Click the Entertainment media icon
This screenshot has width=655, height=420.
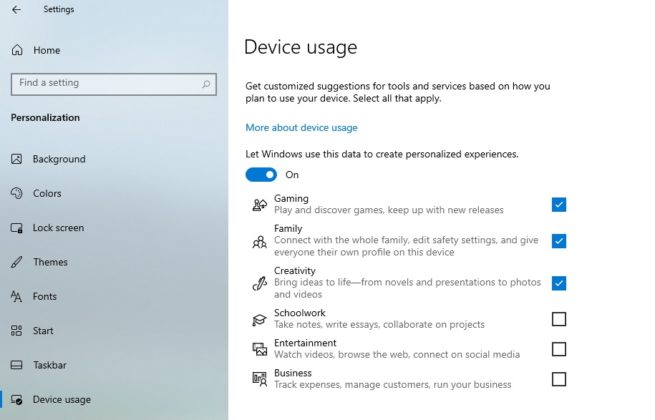click(x=259, y=349)
